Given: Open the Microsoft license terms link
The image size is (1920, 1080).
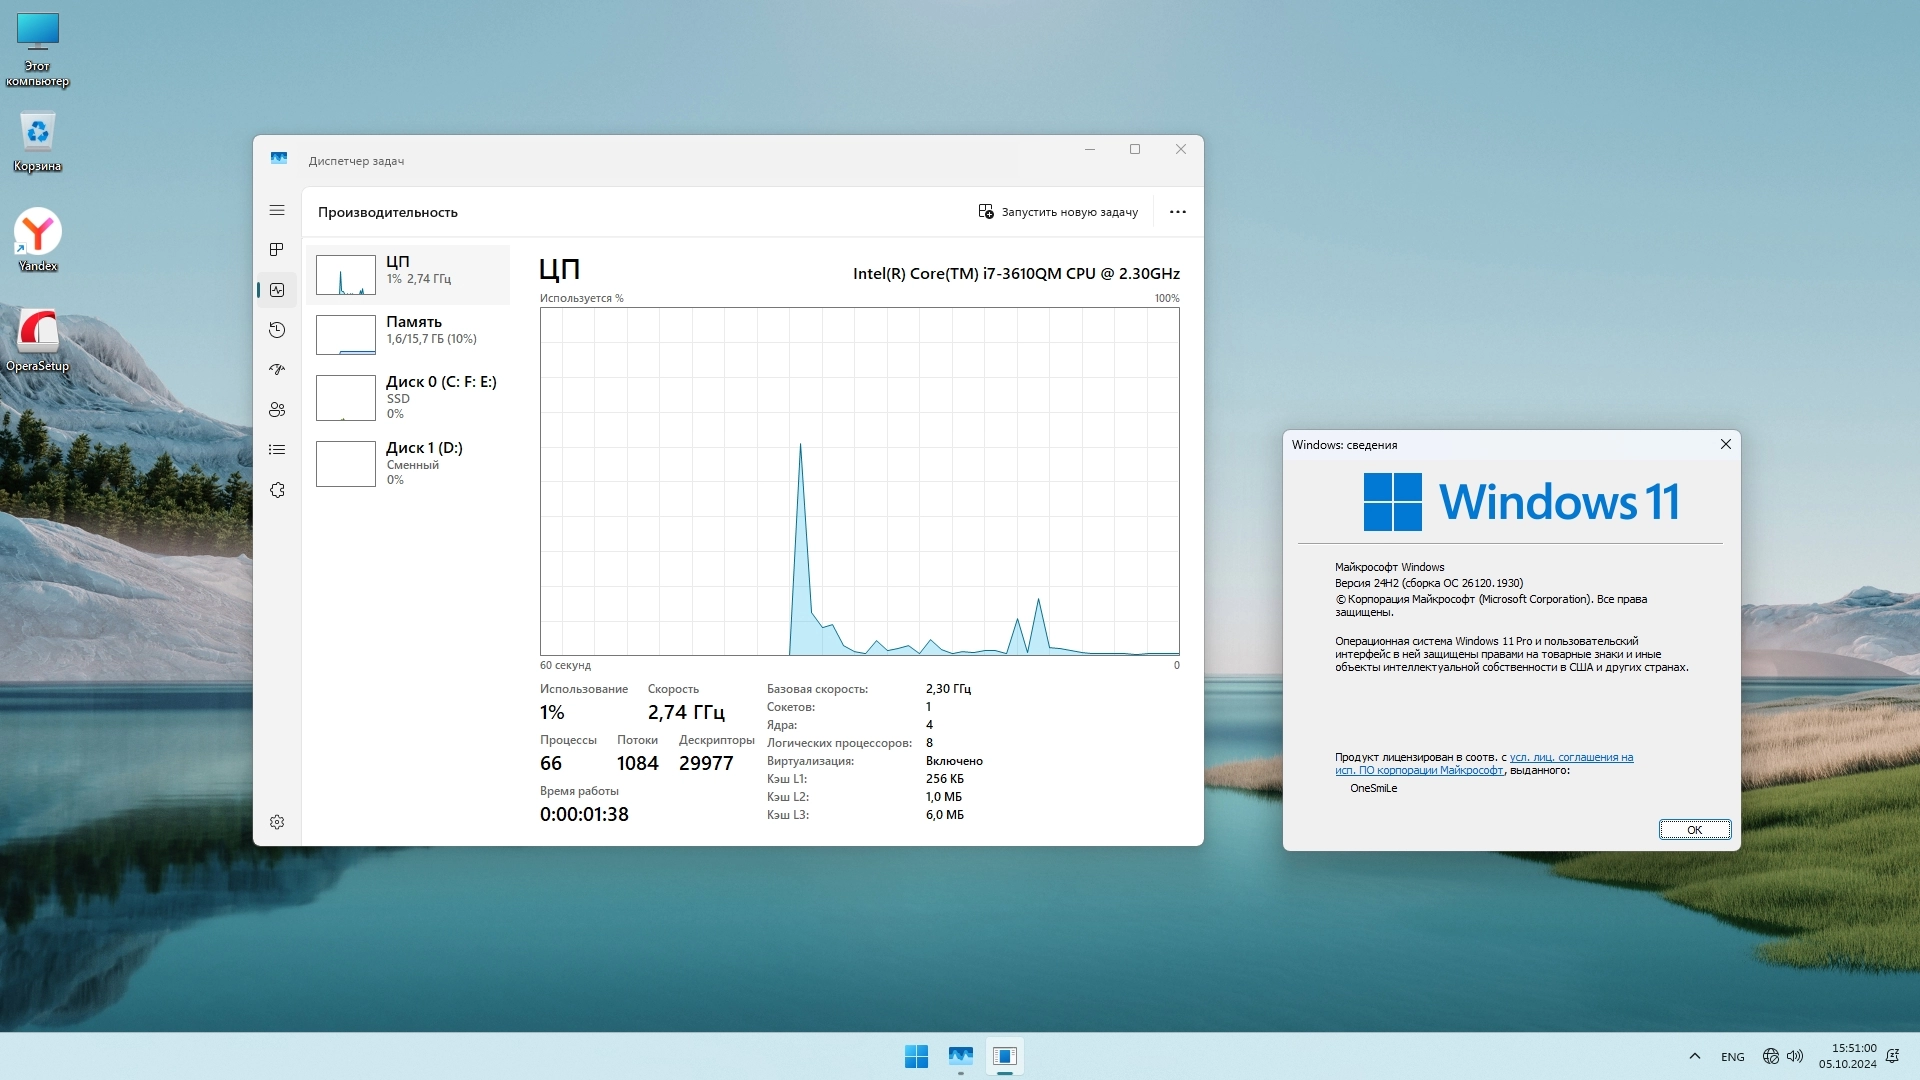Looking at the screenshot, I should [x=1570, y=758].
